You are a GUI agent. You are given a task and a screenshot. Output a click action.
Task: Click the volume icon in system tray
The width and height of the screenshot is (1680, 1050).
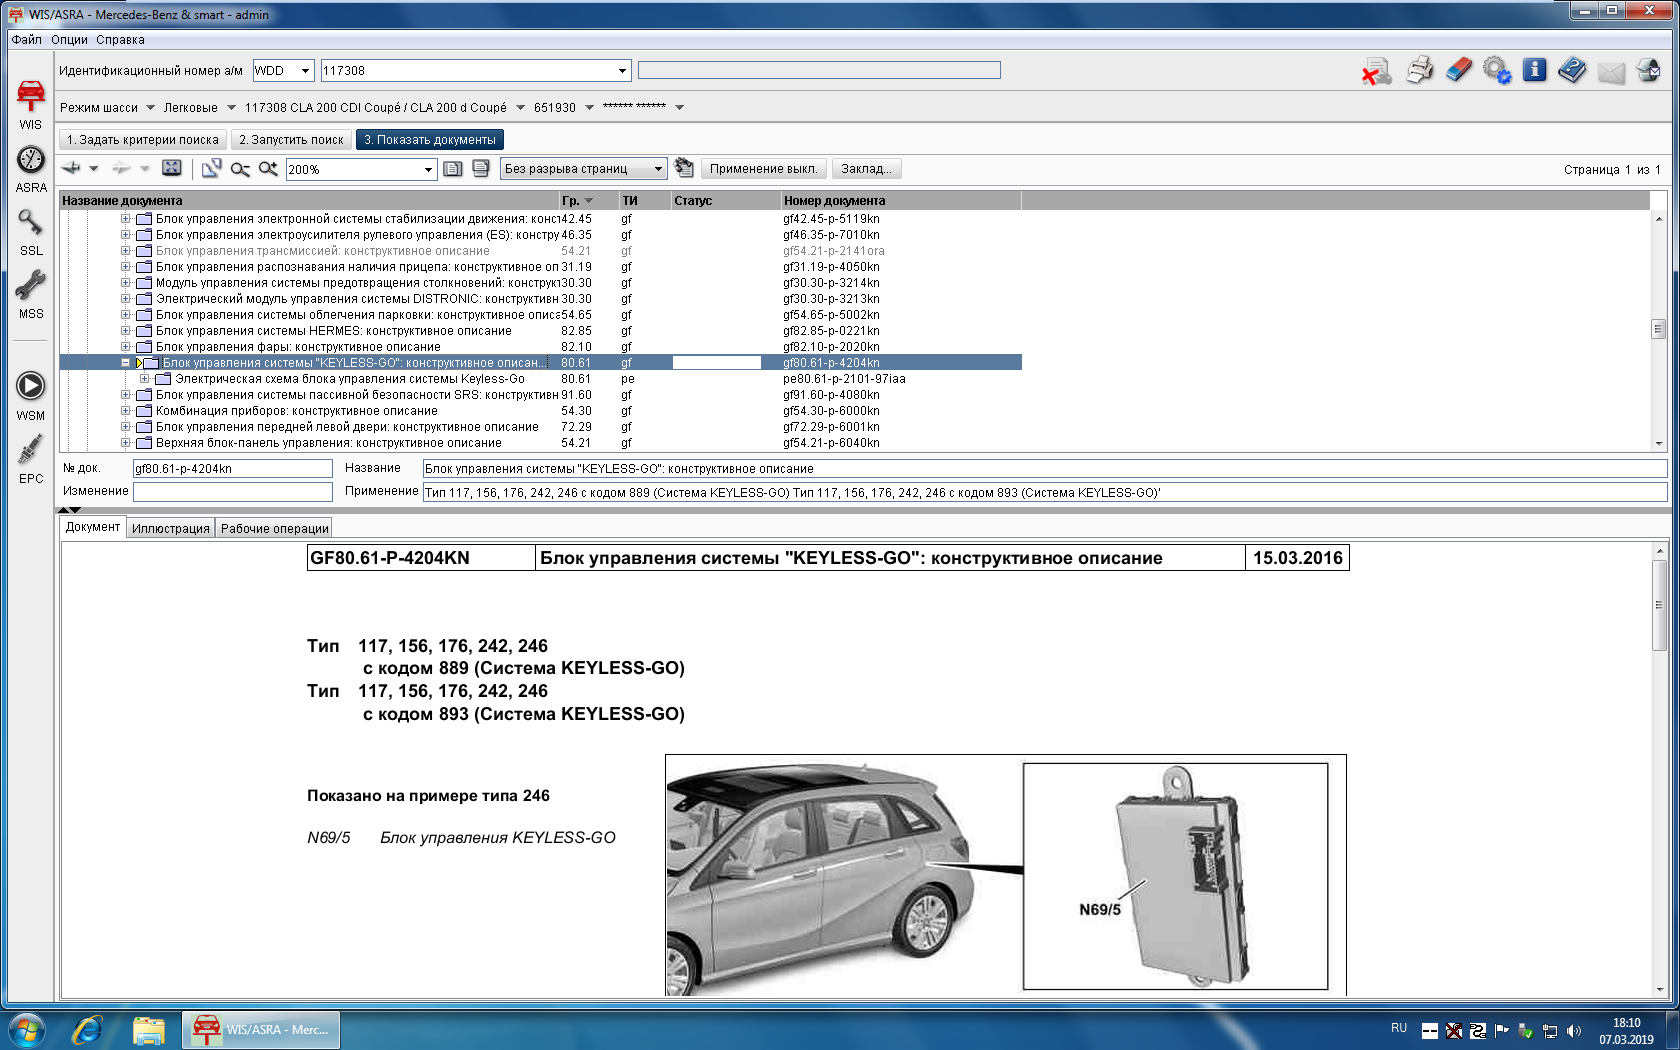tap(1574, 1030)
